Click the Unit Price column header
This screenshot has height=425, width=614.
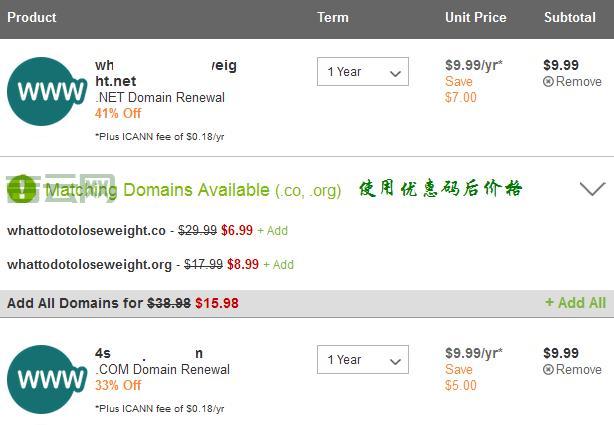click(475, 17)
